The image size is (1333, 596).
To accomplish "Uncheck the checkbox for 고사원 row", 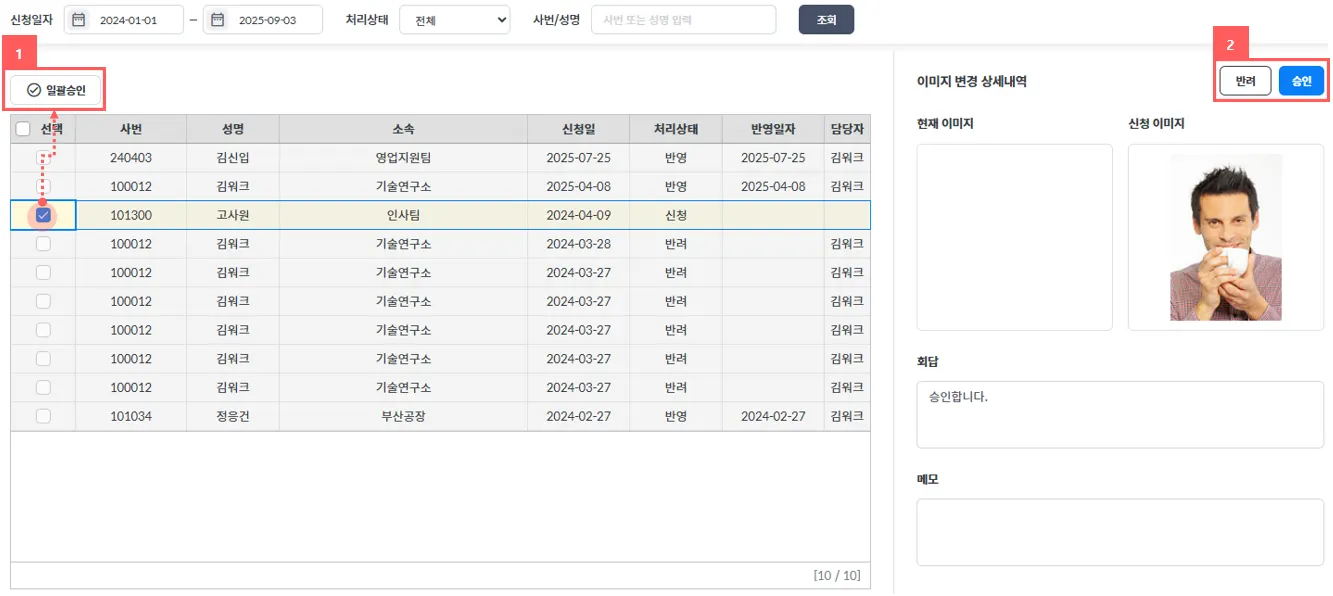I will coord(43,215).
